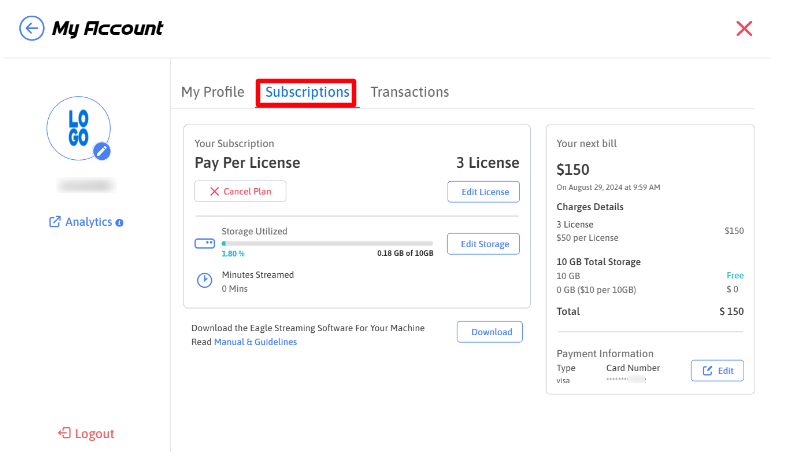The width and height of the screenshot is (789, 461).
Task: Switch to the My Profile tab
Action: click(212, 92)
